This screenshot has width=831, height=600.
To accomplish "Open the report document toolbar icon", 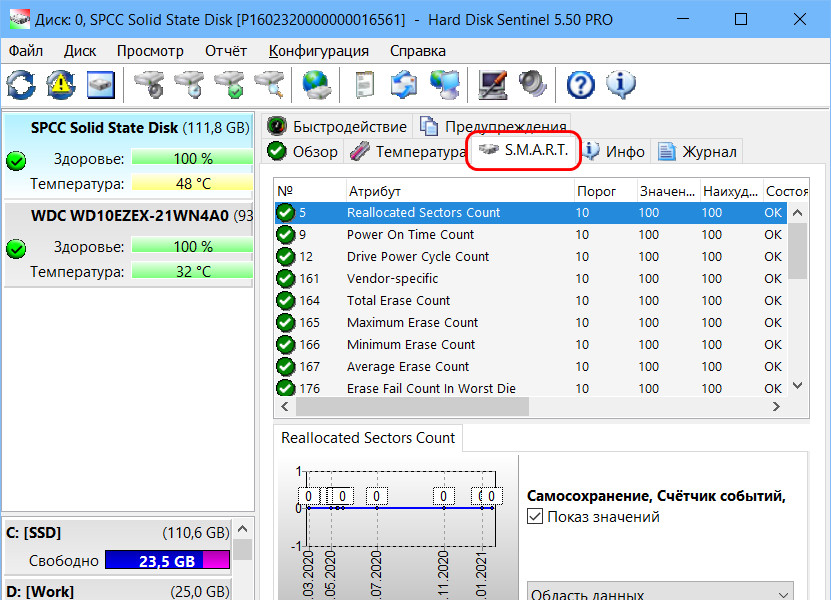I will [x=364, y=84].
